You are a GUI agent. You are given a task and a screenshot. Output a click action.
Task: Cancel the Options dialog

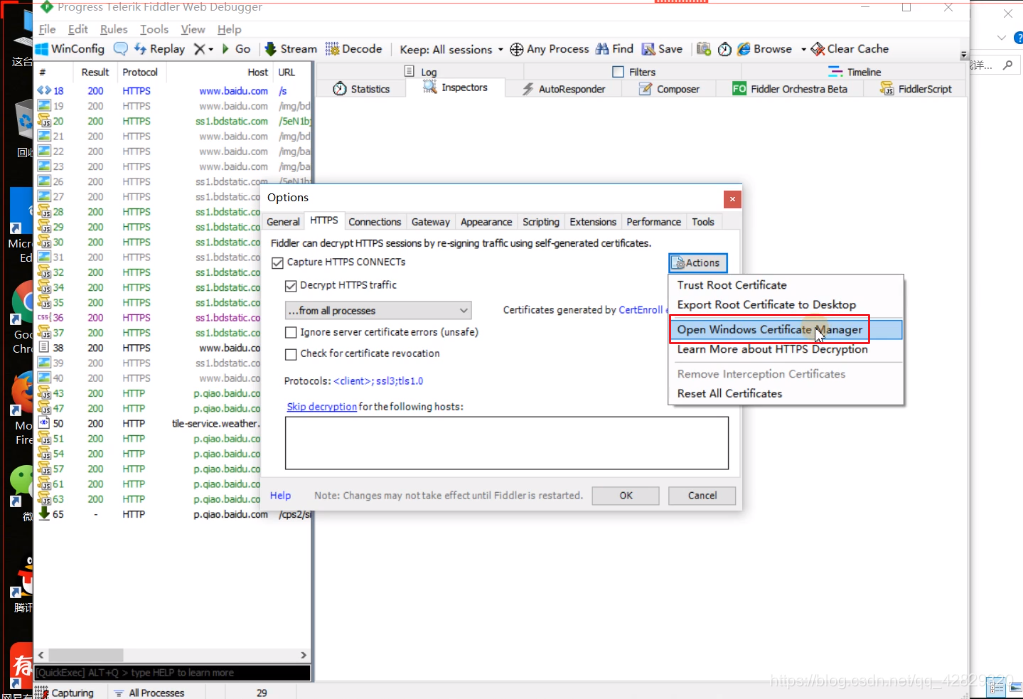(x=702, y=495)
